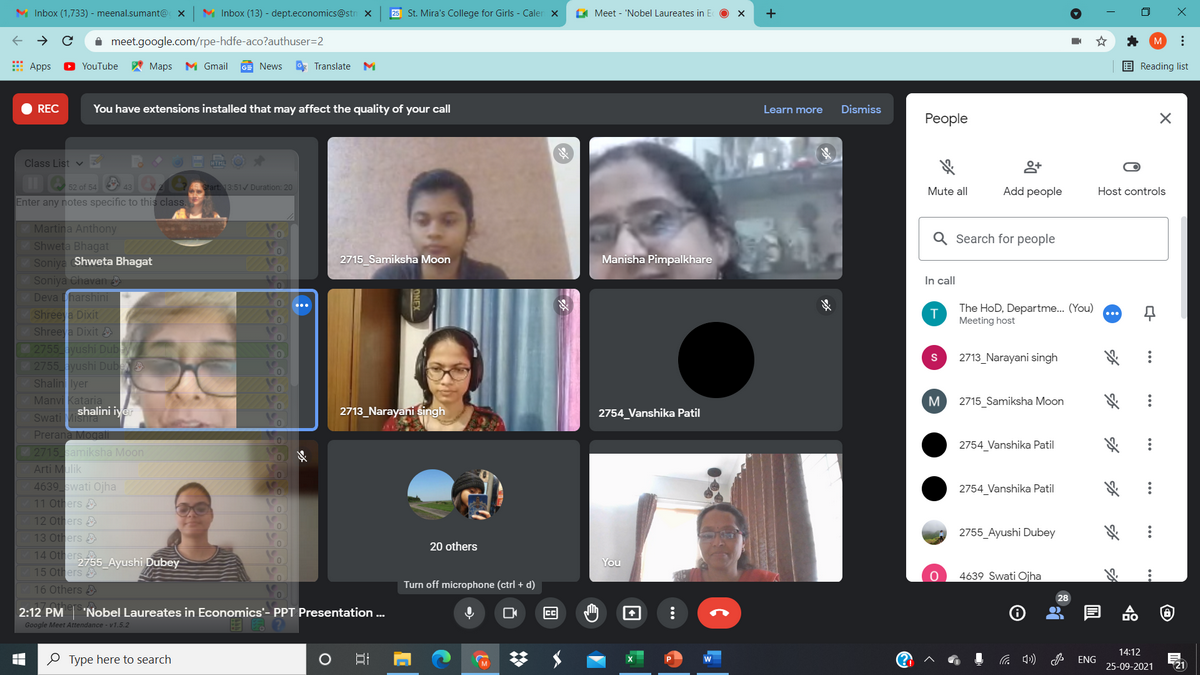Turn off the microphone in call controls

pyautogui.click(x=469, y=613)
